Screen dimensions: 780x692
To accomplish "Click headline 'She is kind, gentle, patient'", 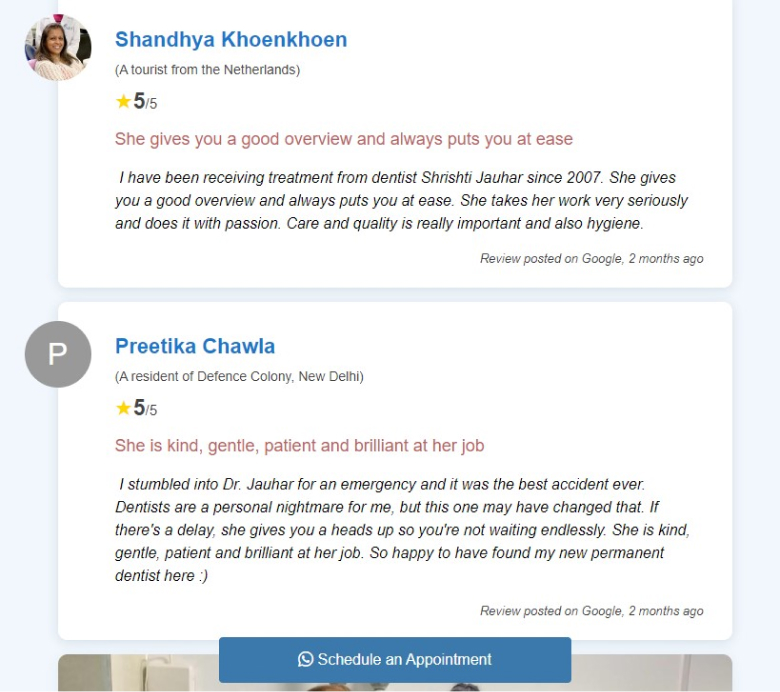I will coord(299,446).
